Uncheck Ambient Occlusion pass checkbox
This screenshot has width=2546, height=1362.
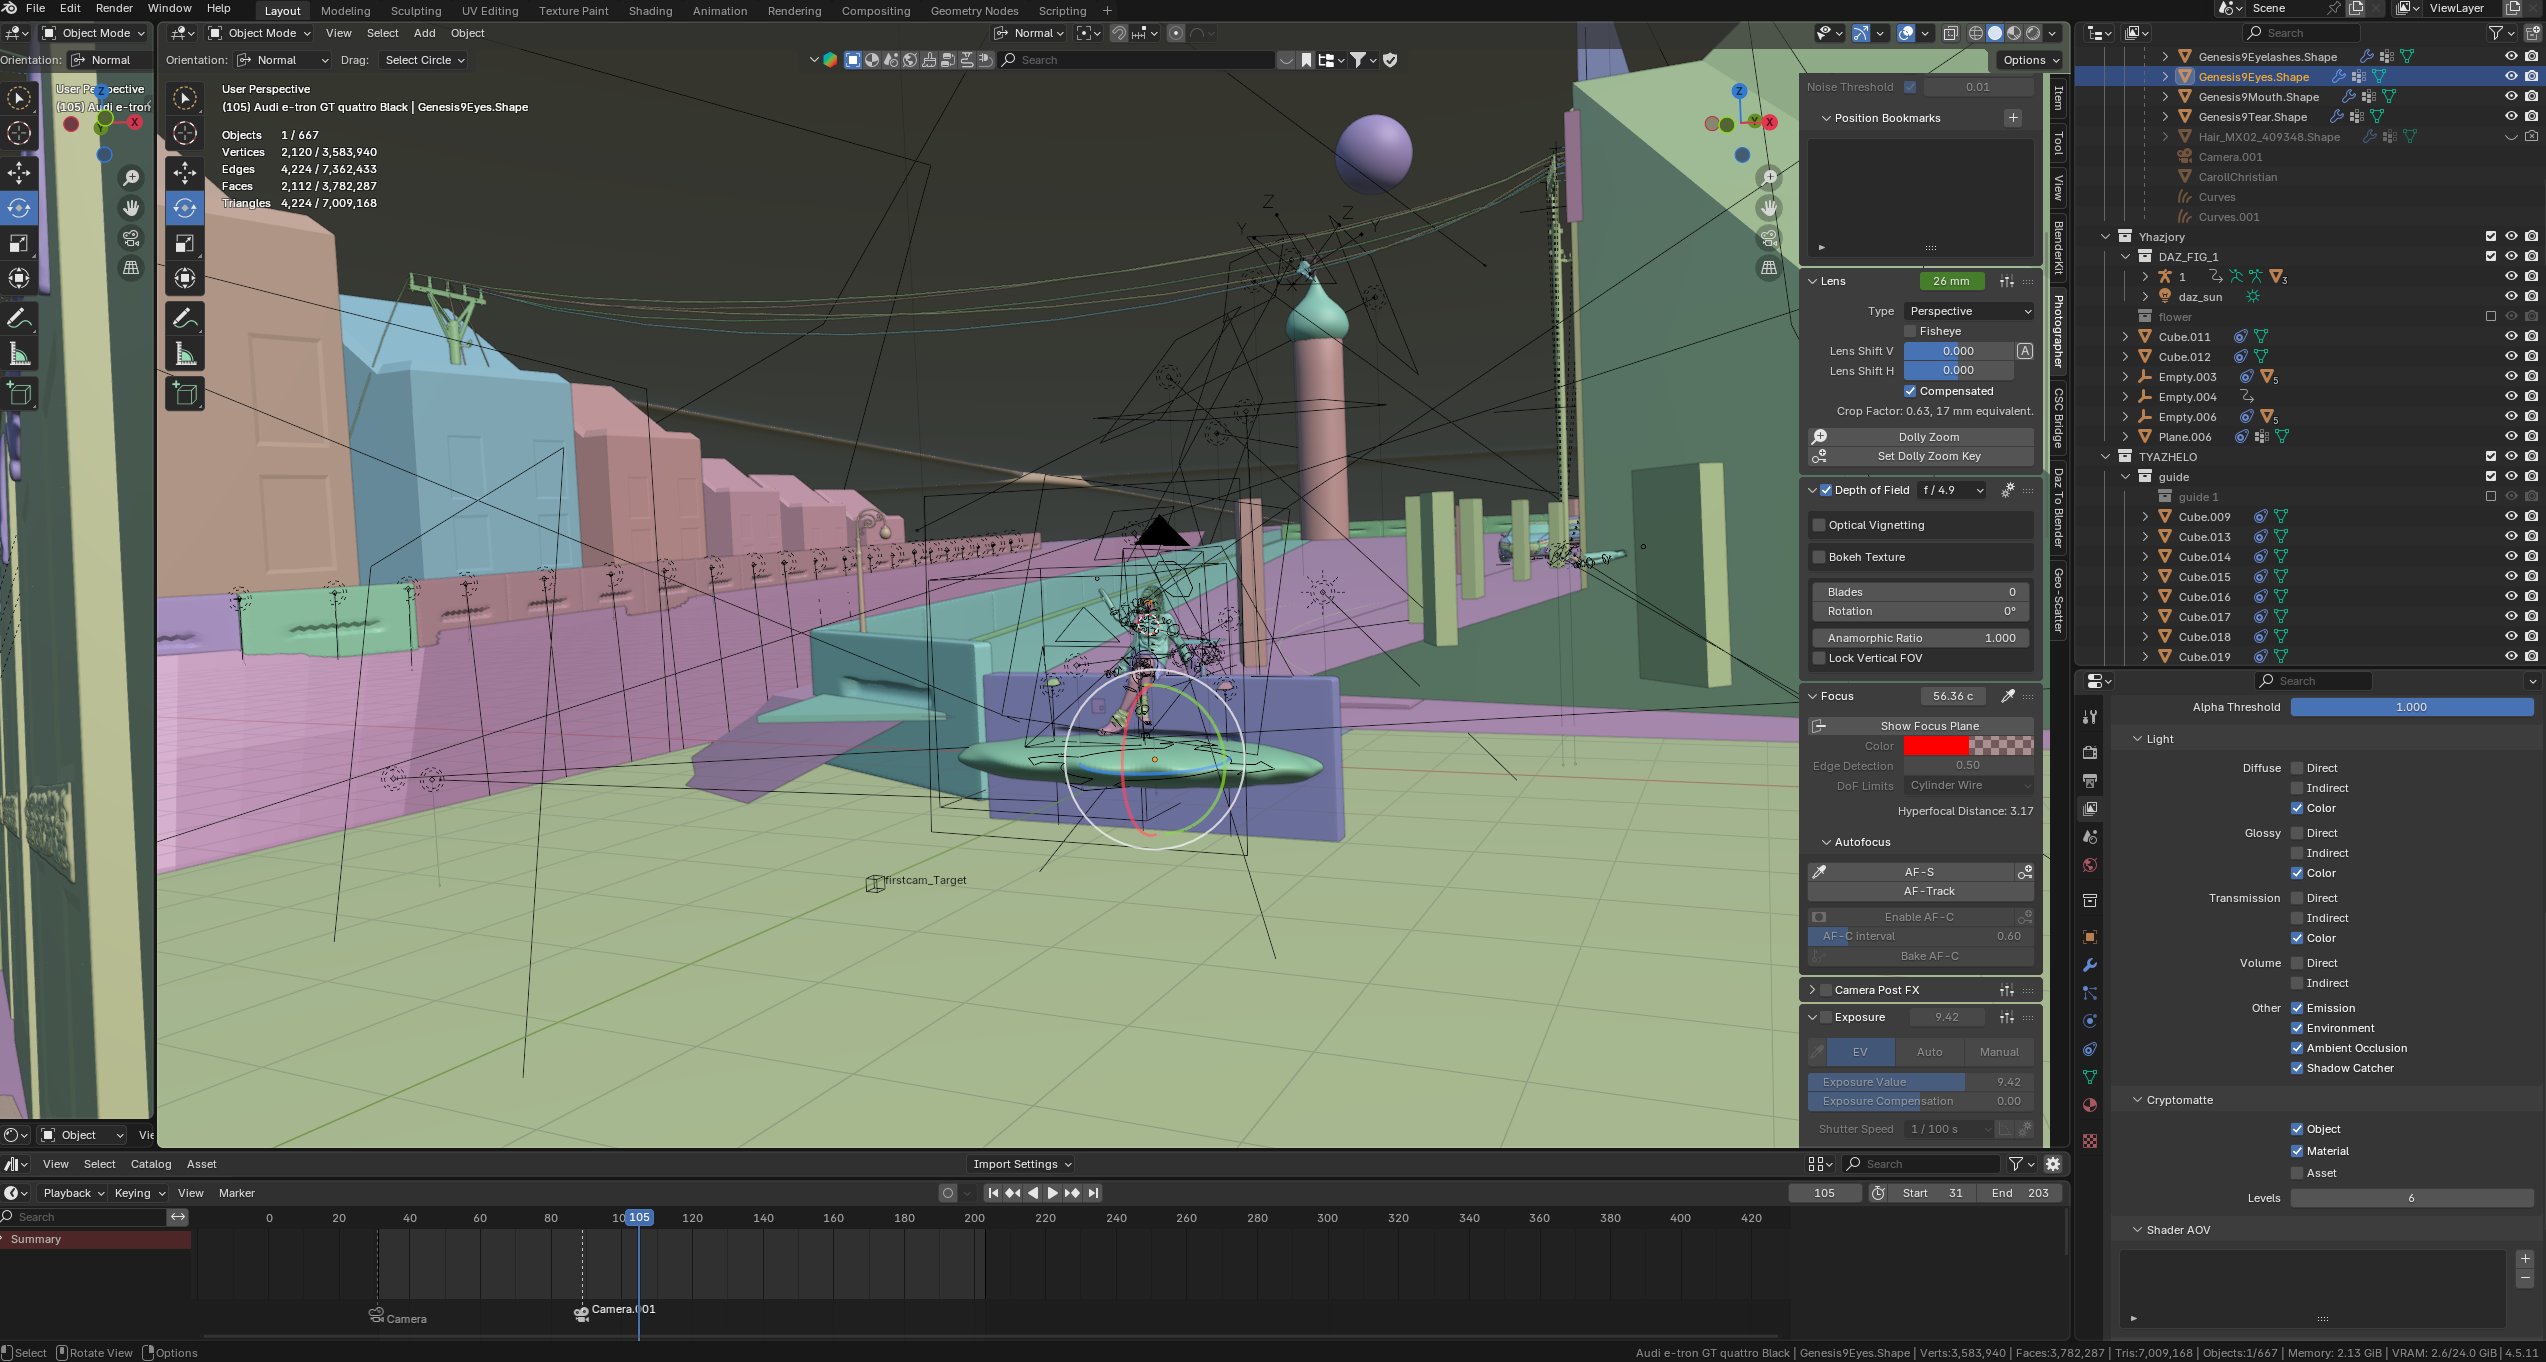point(2297,1048)
